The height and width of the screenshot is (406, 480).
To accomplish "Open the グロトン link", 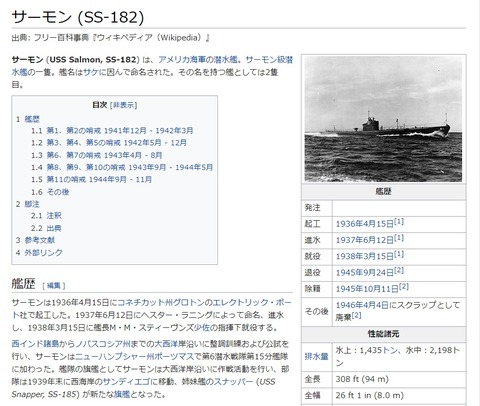I will tap(189, 303).
